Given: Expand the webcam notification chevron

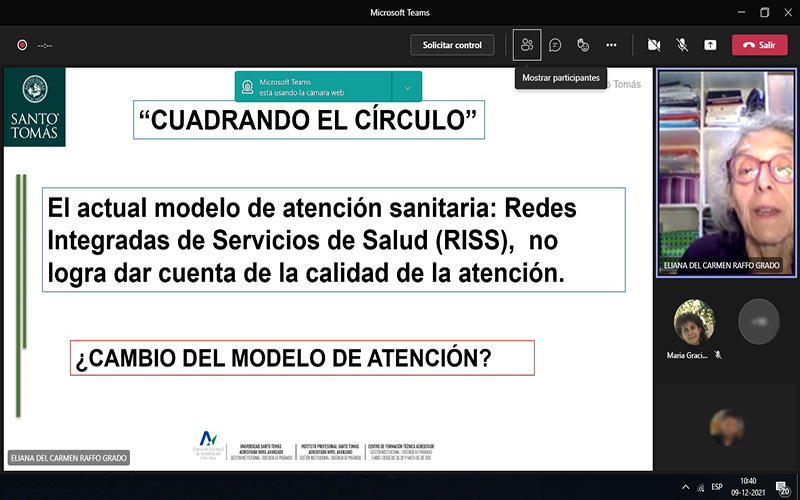Looking at the screenshot, I should (407, 87).
